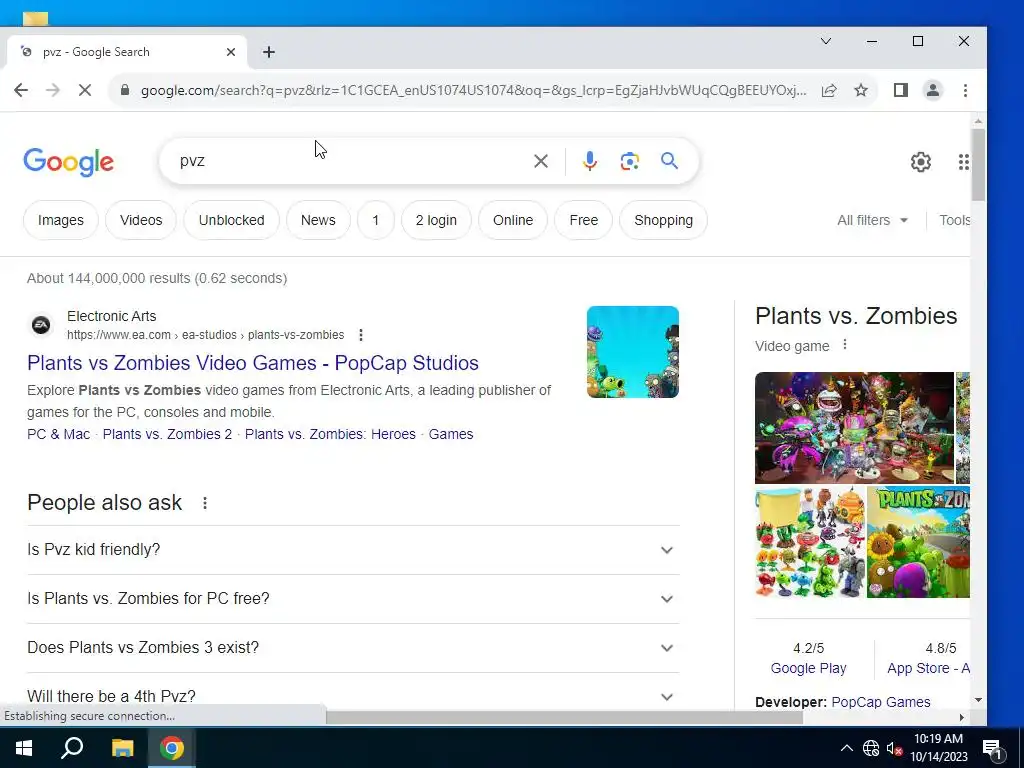Stop loading the page

(x=85, y=90)
